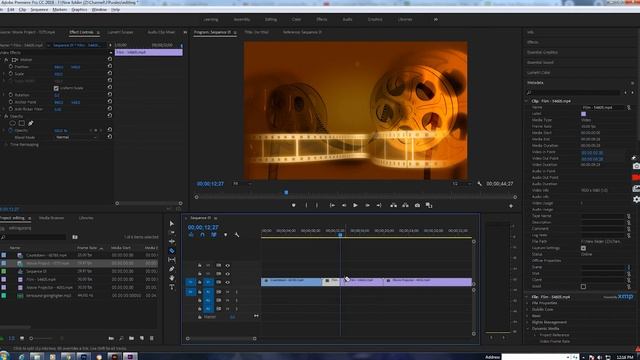Viewport: 640px width, 360px height.
Task: Select the Hand tool
Action: 171,278
